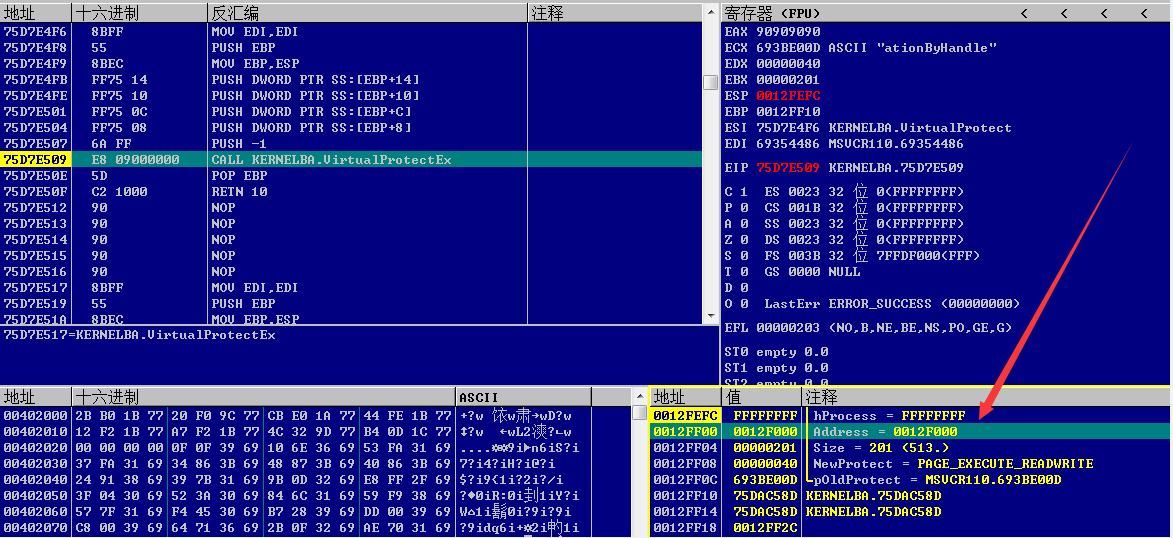The image size is (1173, 538).
Task: Click the 地址 column header in the disassembly pane
Action: tap(36, 13)
